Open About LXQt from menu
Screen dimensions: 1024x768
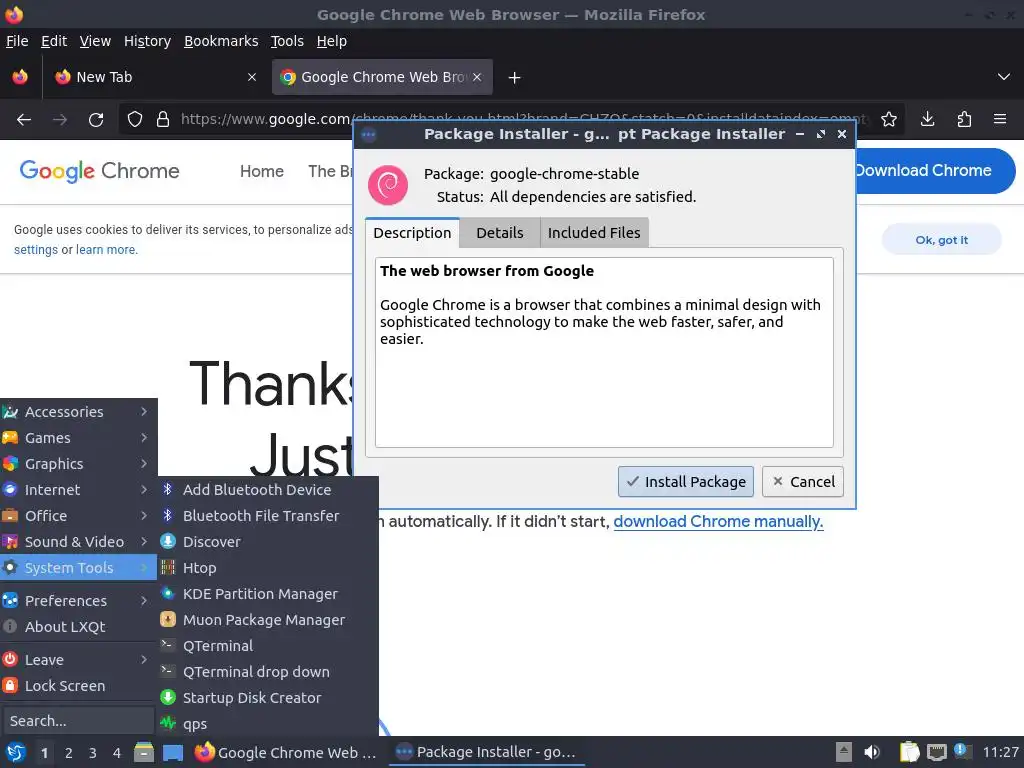coord(78,627)
